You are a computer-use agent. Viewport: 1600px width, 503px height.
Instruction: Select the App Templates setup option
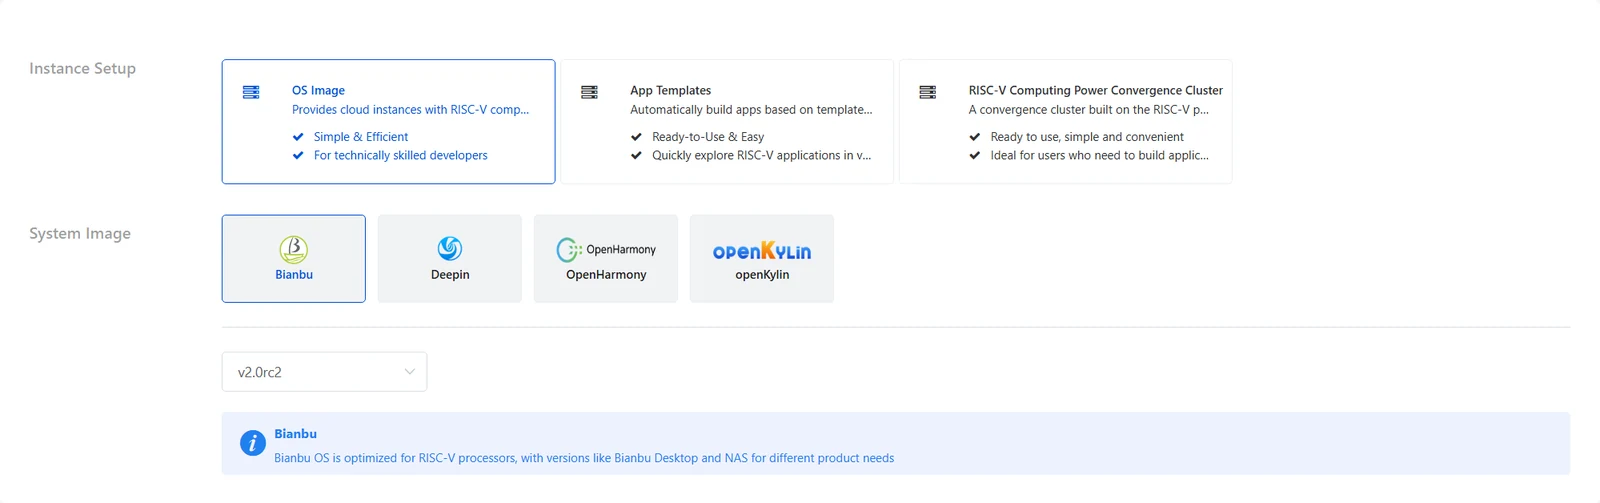pos(727,122)
